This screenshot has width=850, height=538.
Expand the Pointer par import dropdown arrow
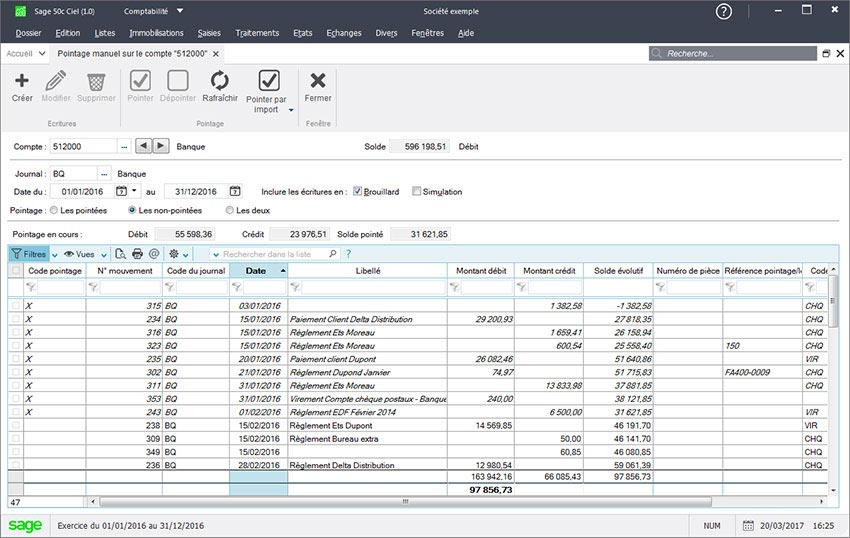point(291,110)
